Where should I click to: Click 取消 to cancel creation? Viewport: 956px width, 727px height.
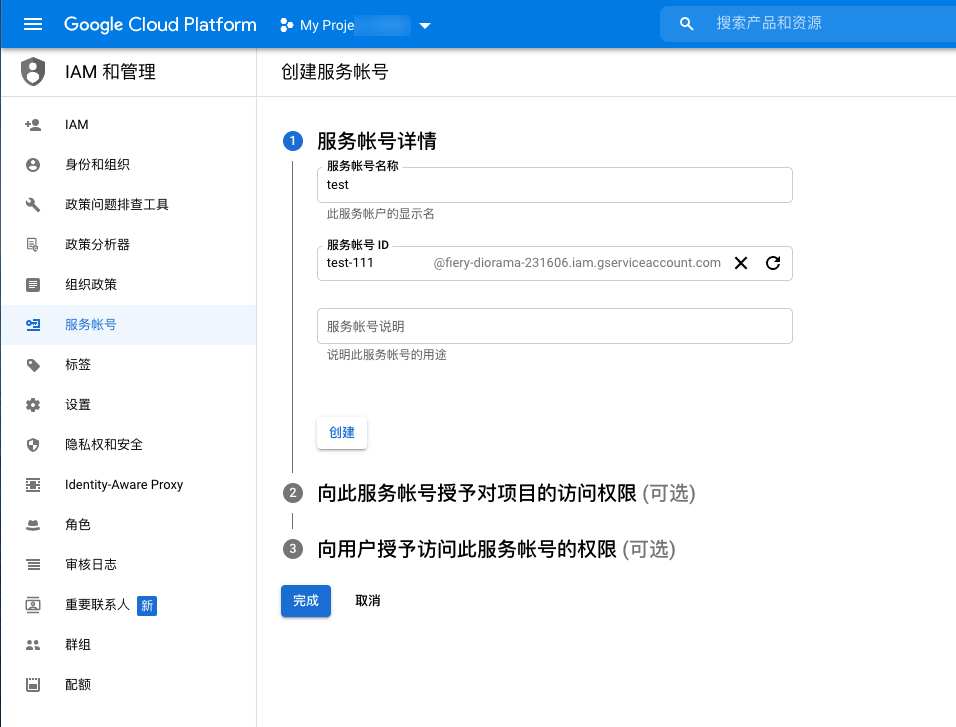click(x=368, y=601)
